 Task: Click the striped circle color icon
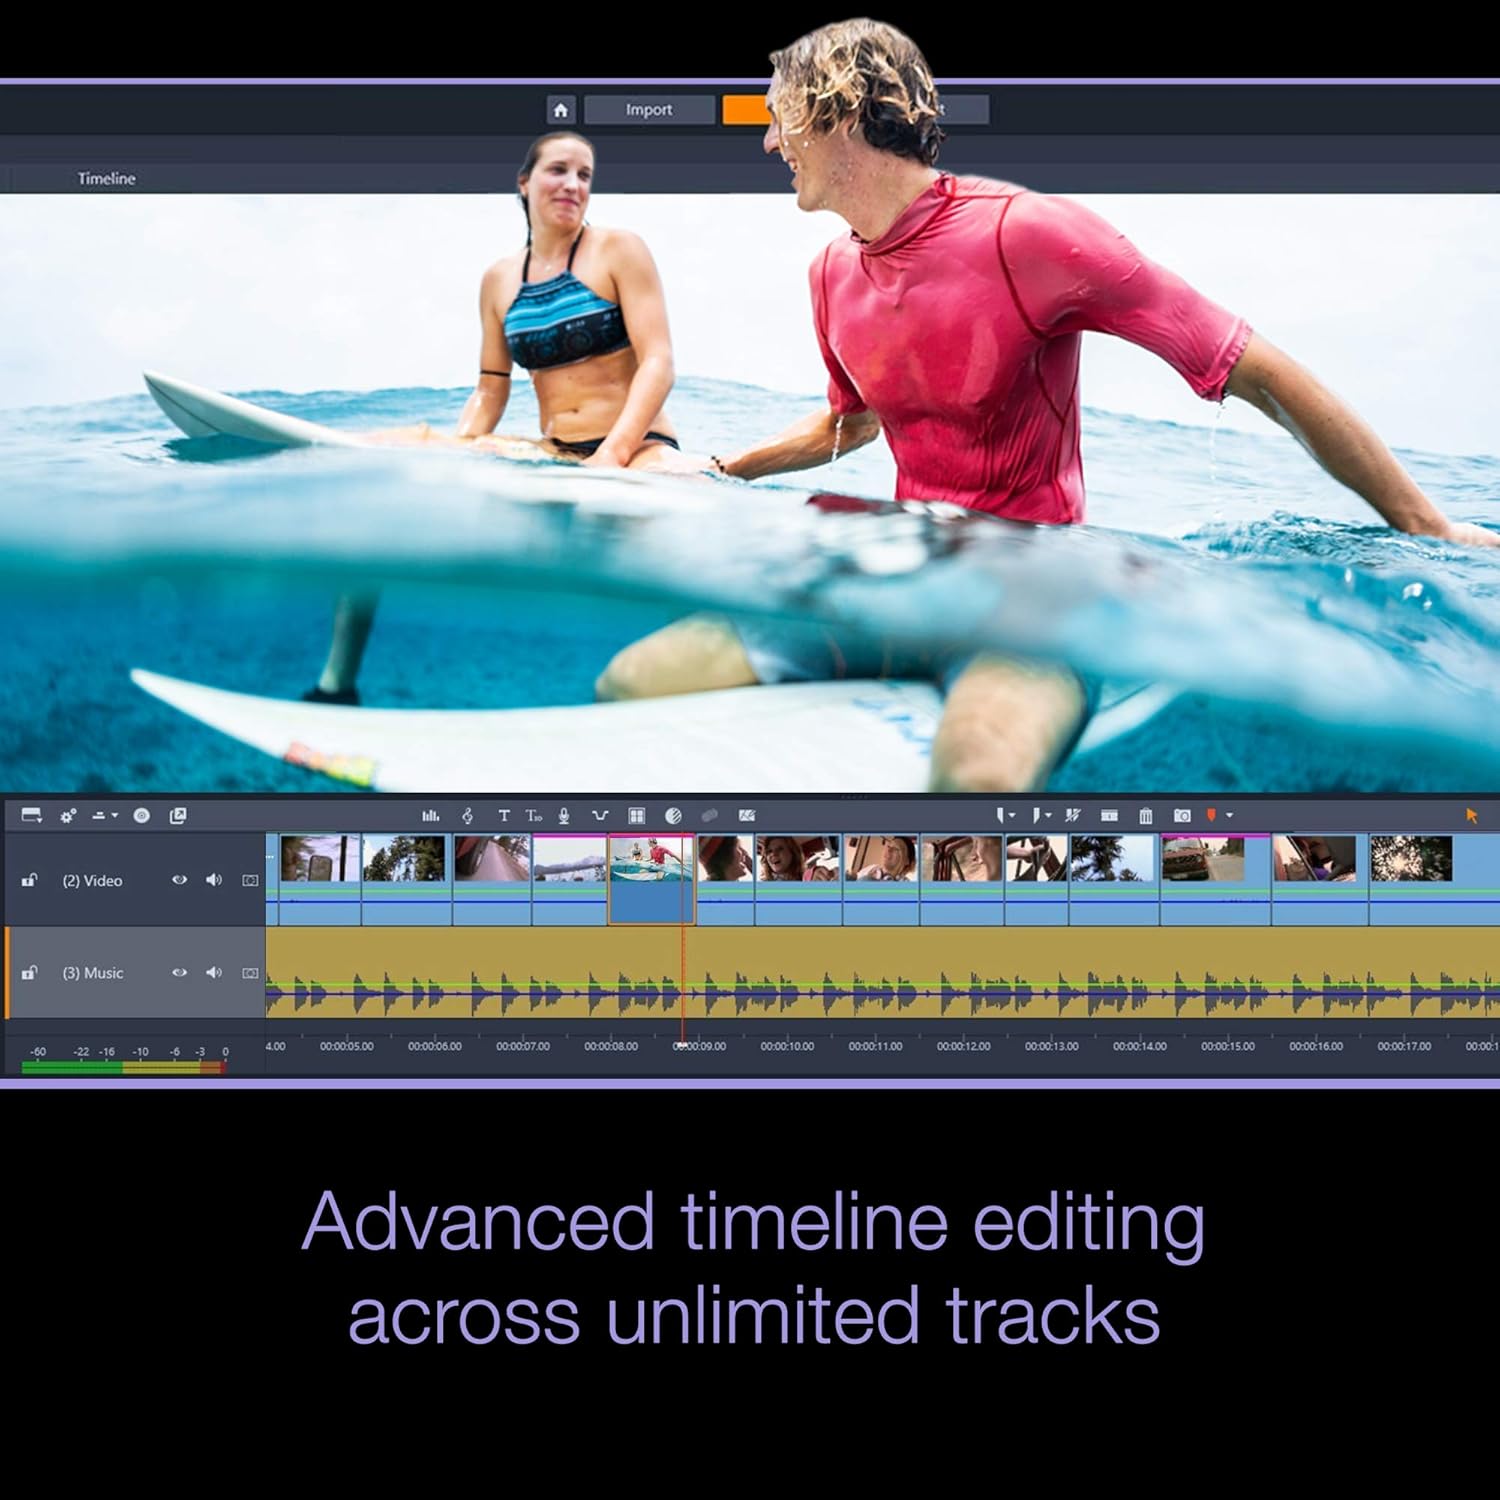(673, 816)
